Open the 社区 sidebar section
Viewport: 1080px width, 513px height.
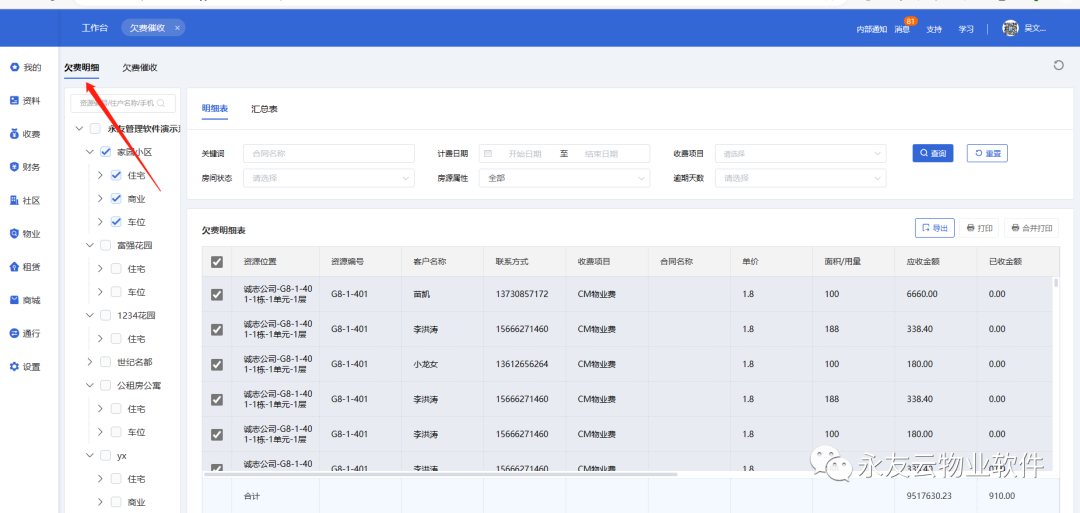point(25,200)
